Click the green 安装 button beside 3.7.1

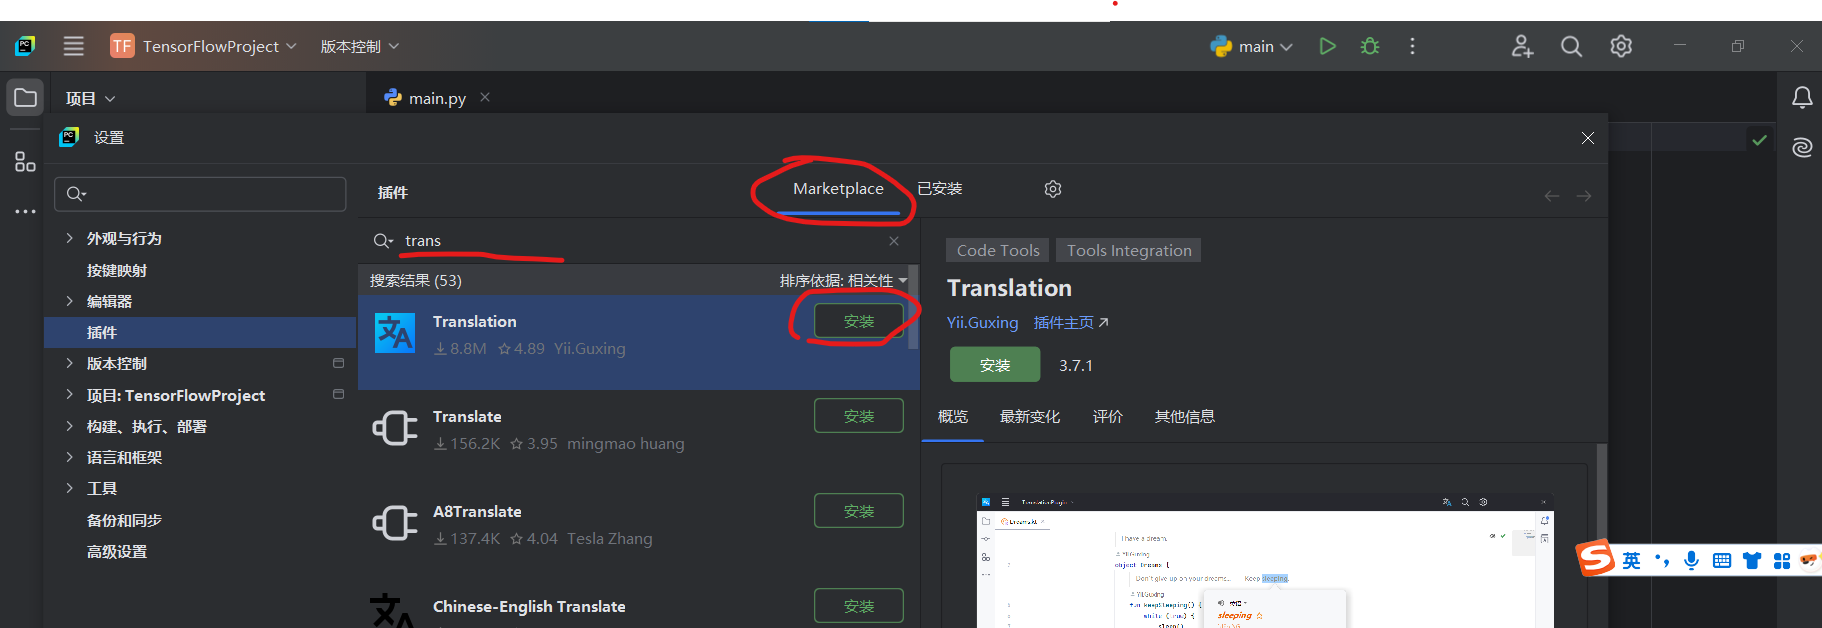(995, 365)
